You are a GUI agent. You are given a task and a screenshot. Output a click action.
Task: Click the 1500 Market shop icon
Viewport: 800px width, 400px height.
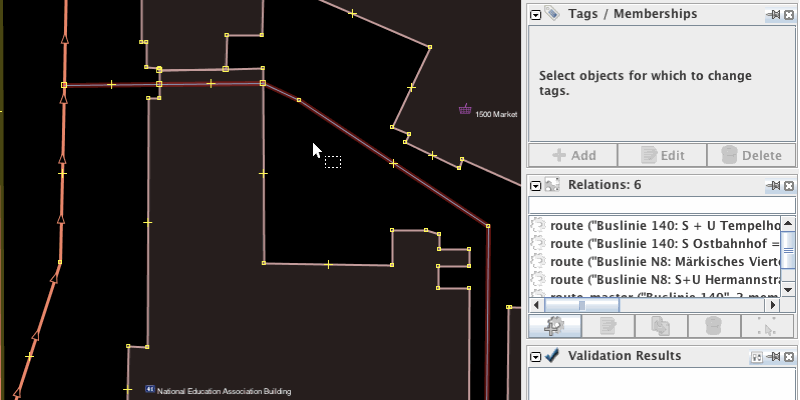(465, 109)
